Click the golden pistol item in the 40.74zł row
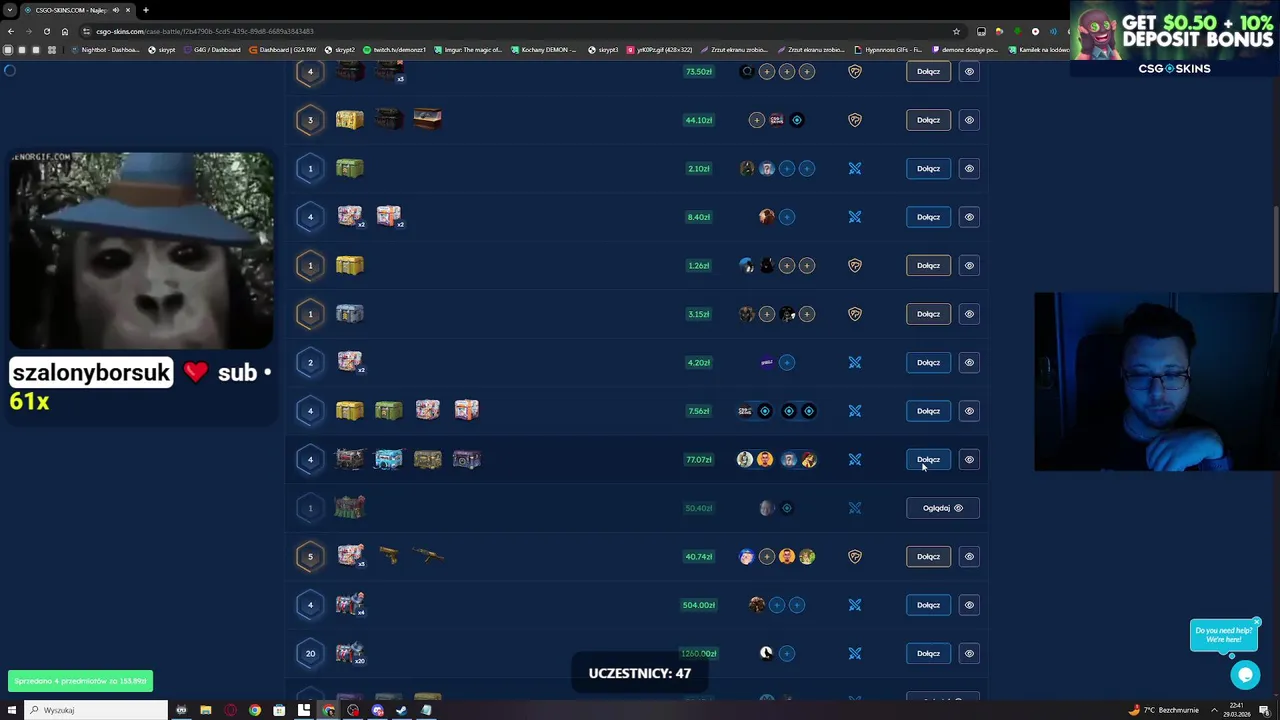1280x720 pixels. coord(389,555)
